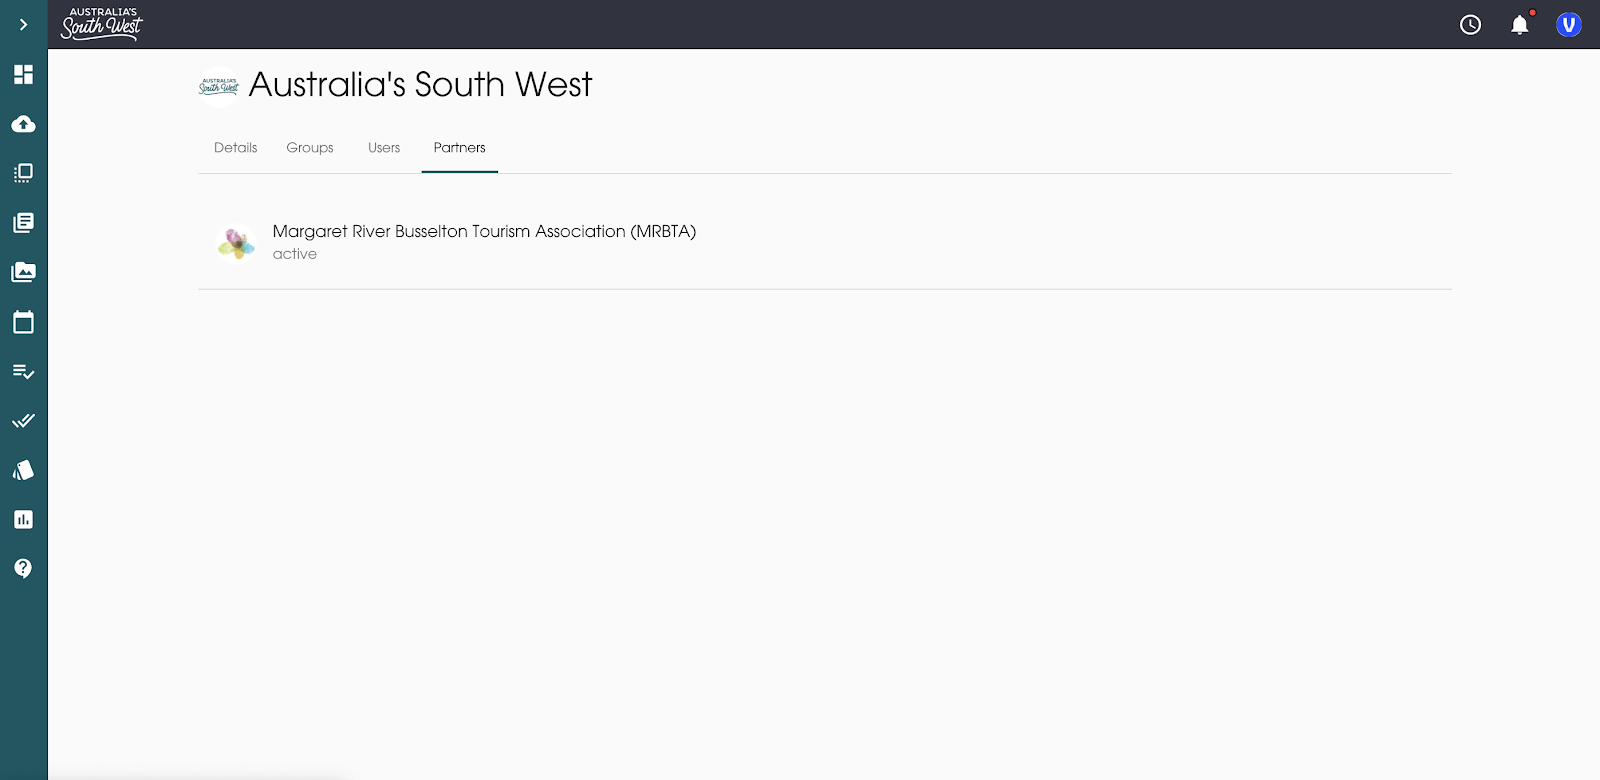Expand the sidebar with the chevron arrow
The width and height of the screenshot is (1600, 780).
pos(23,24)
